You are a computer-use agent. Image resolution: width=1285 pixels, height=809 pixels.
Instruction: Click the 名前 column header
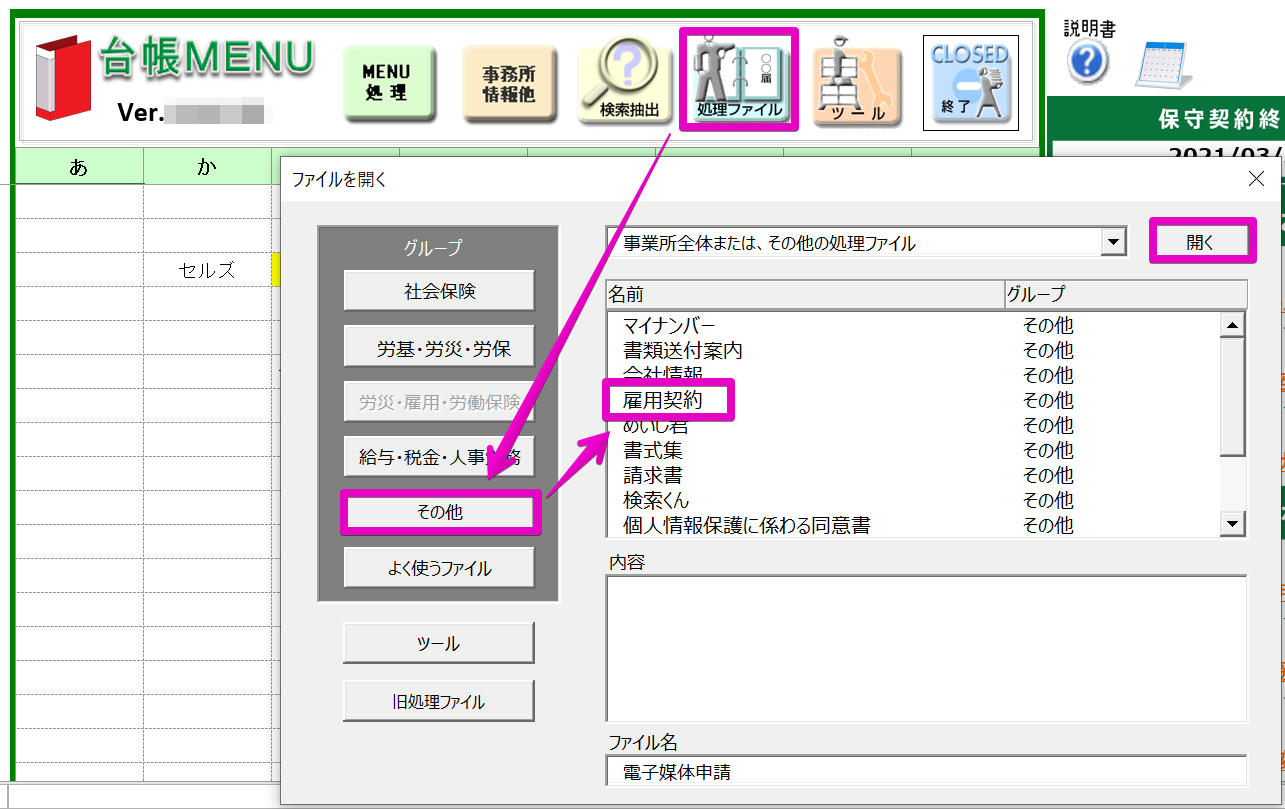click(x=805, y=294)
